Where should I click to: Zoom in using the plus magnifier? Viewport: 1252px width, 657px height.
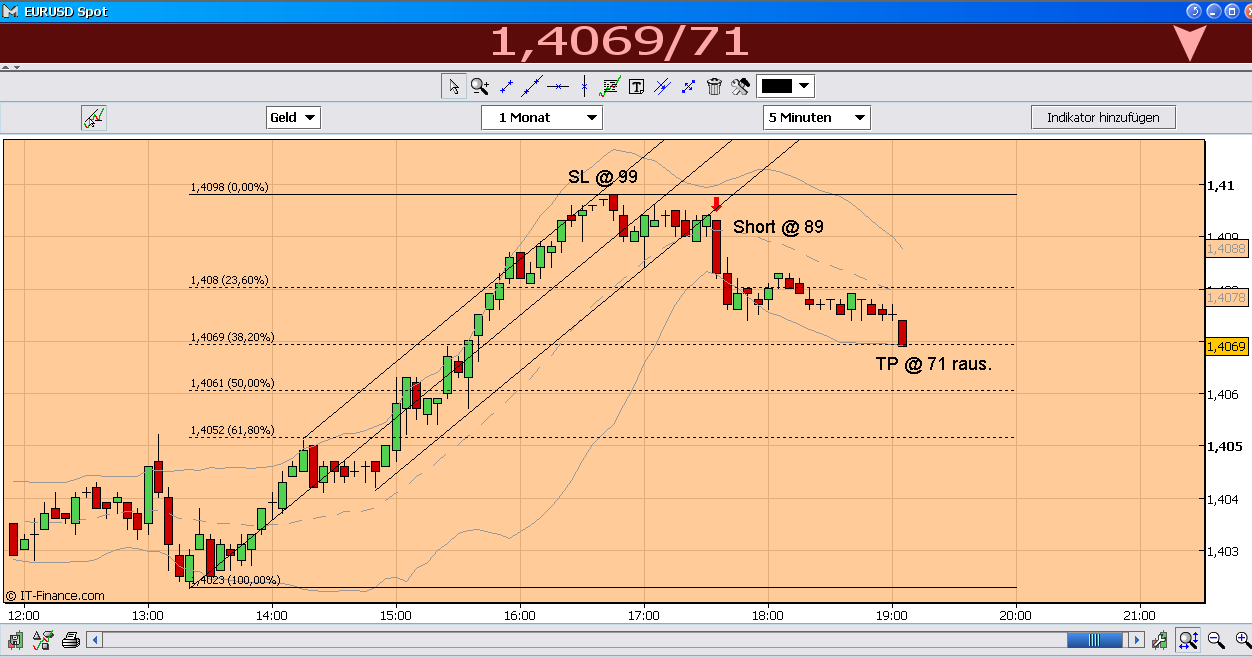tap(1241, 640)
